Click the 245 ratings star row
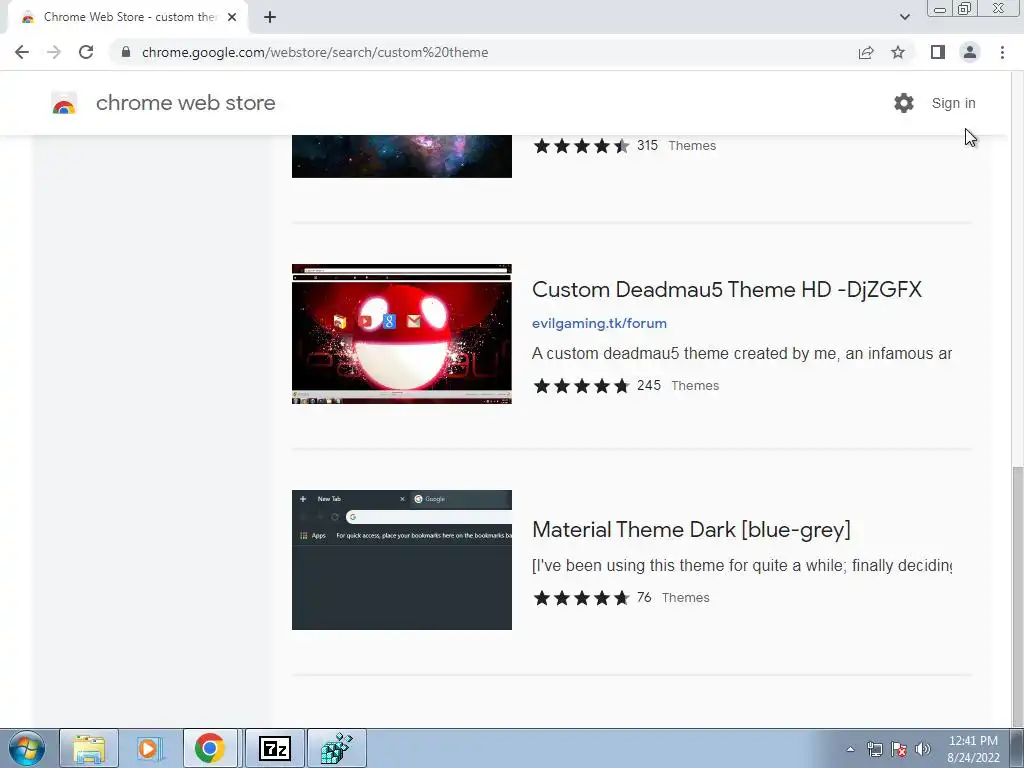This screenshot has width=1024, height=768. (581, 386)
